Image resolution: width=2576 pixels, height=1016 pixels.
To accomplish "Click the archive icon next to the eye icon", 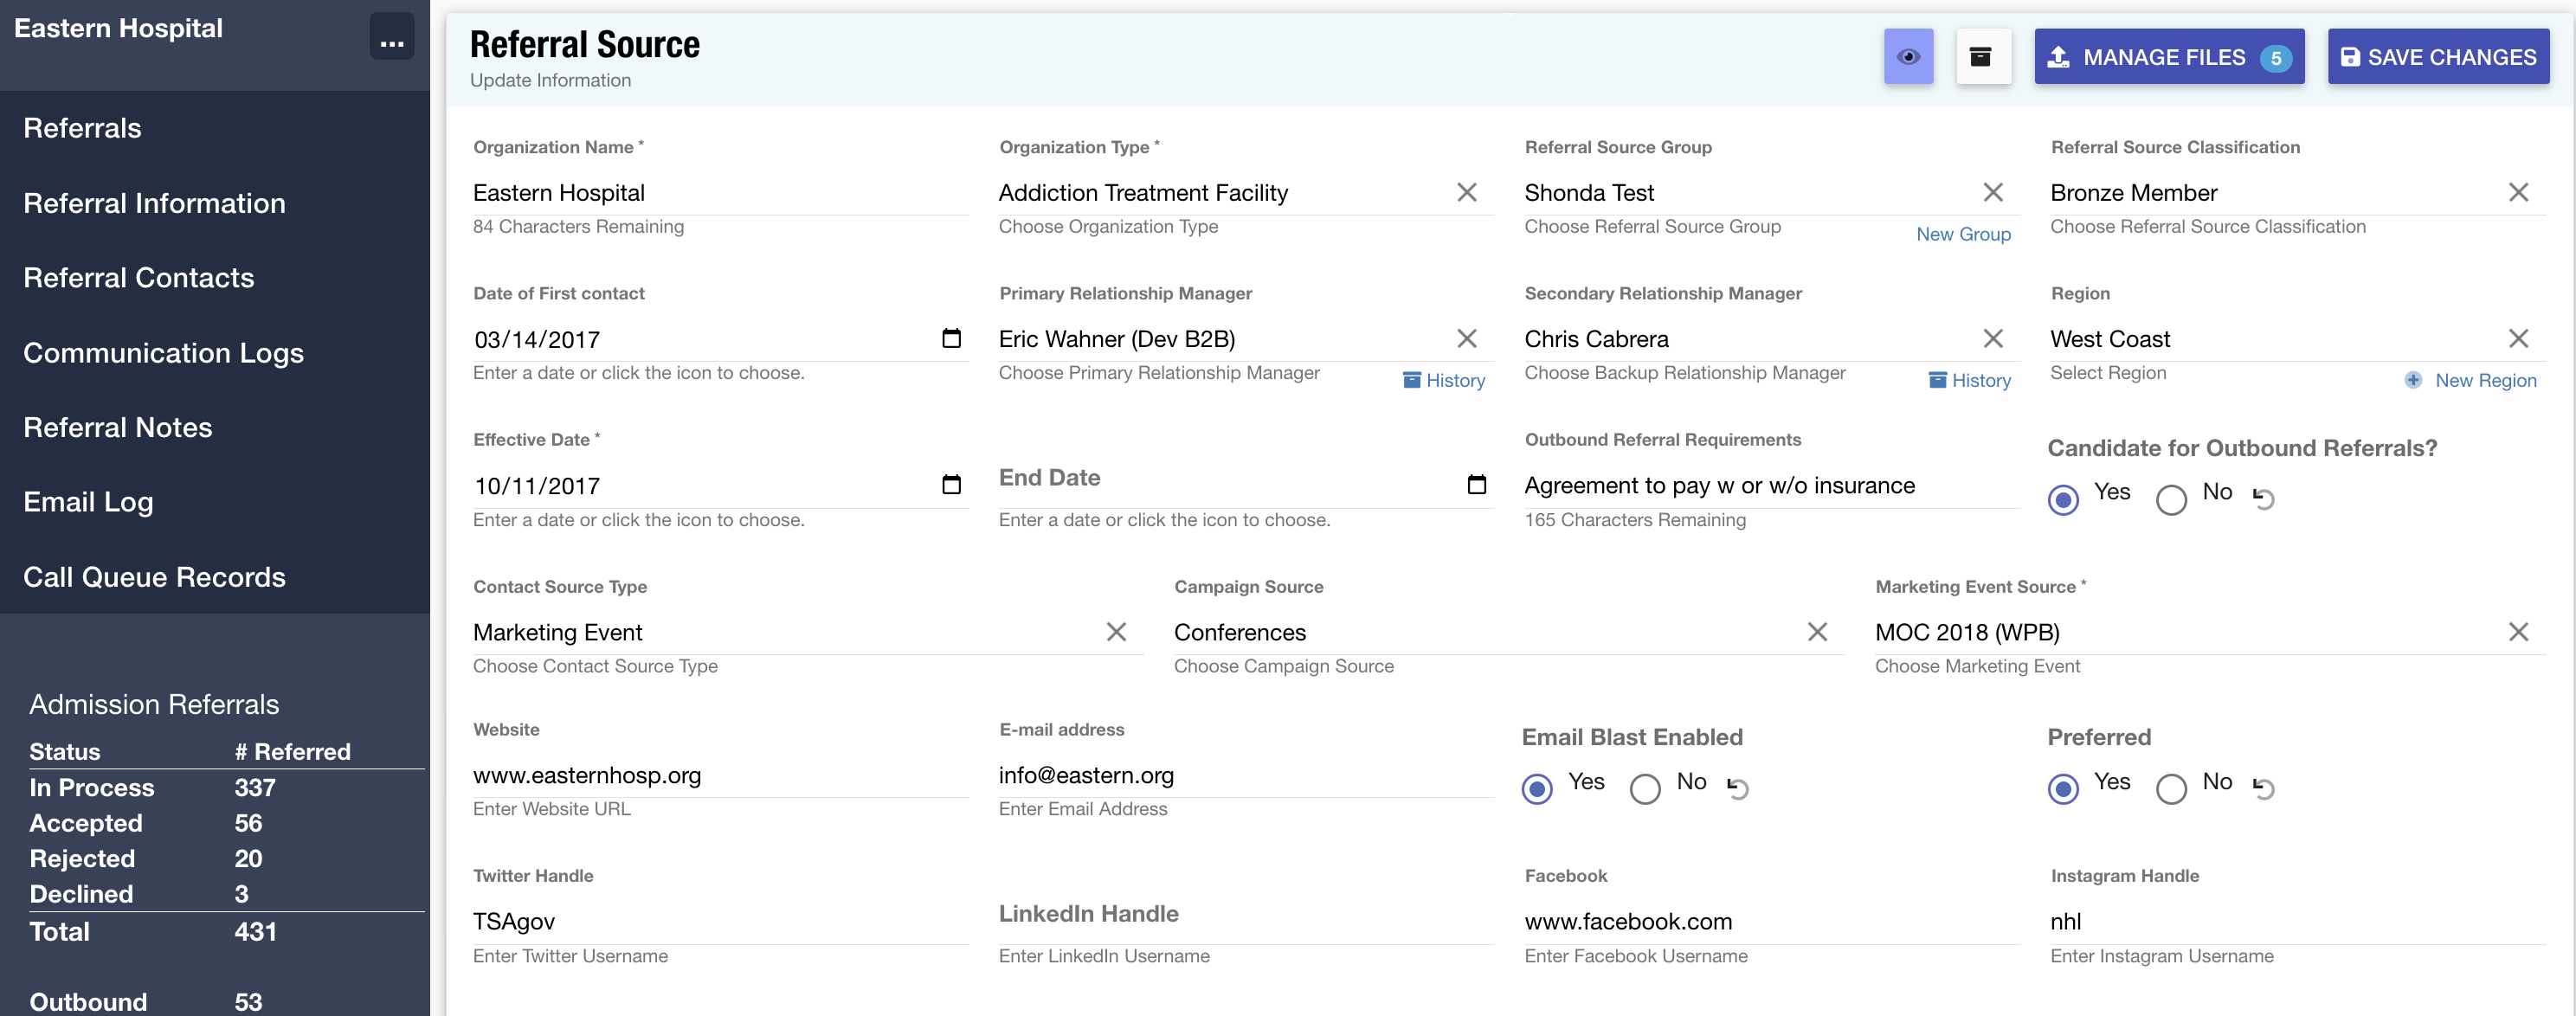I will pos(1984,57).
